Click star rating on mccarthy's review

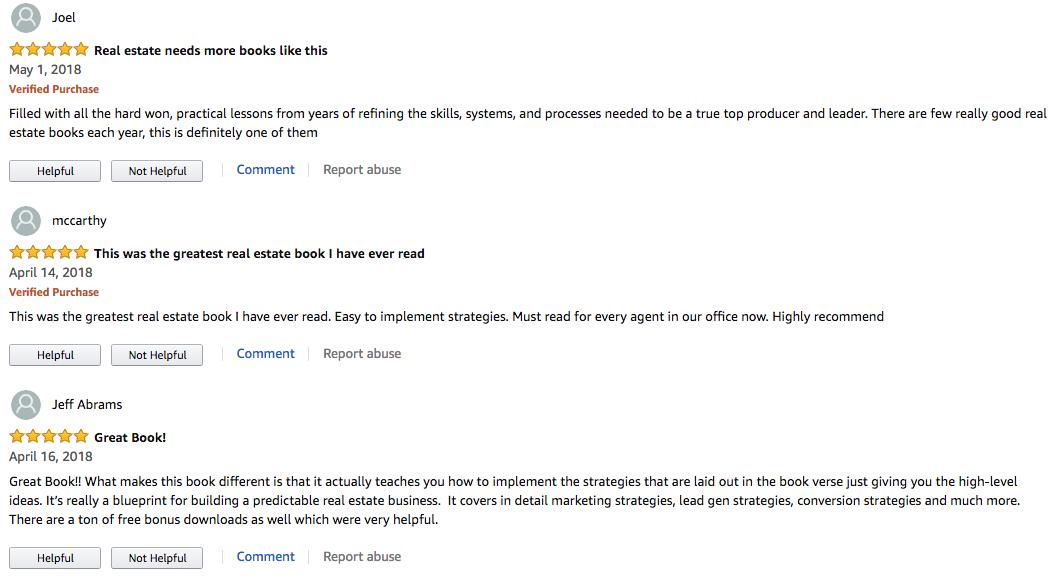pos(49,252)
